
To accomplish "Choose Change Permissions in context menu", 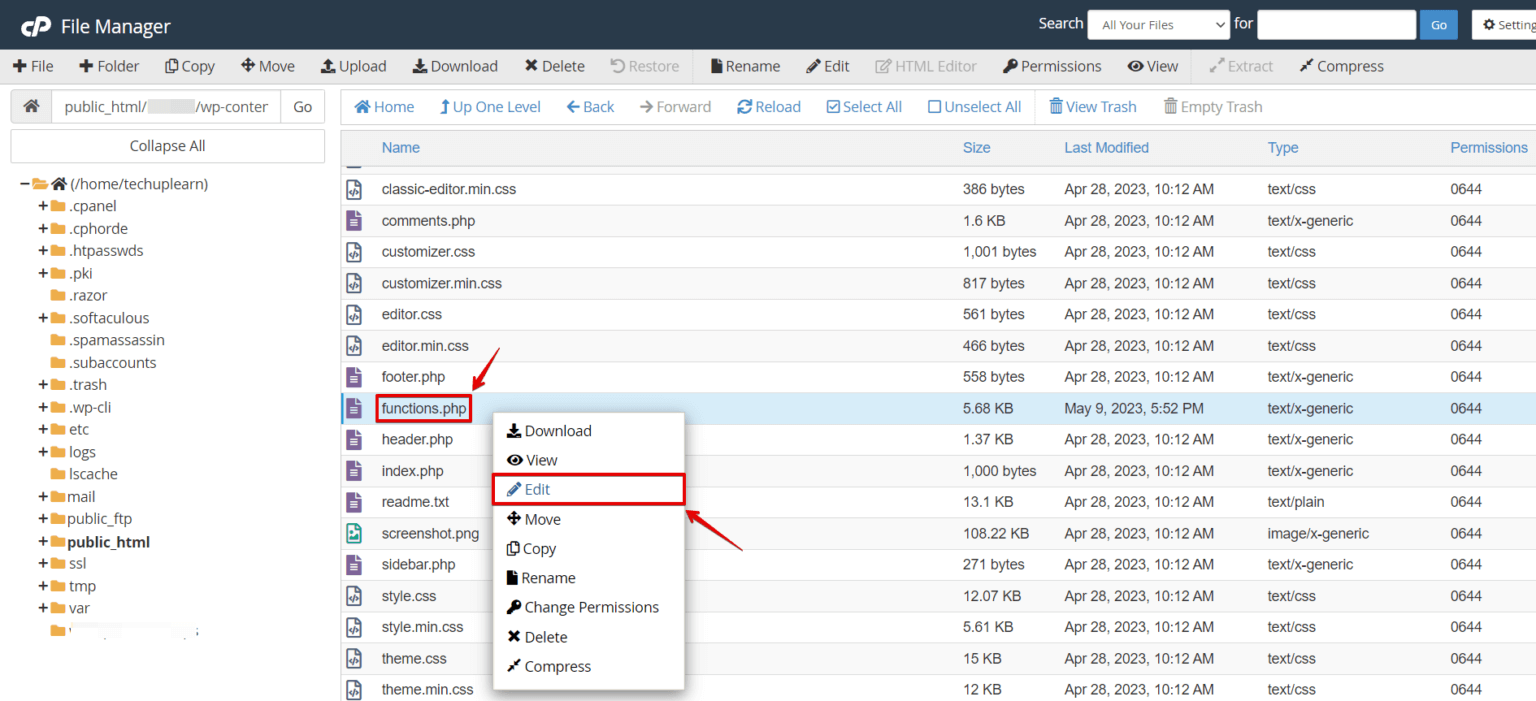I will pos(591,607).
